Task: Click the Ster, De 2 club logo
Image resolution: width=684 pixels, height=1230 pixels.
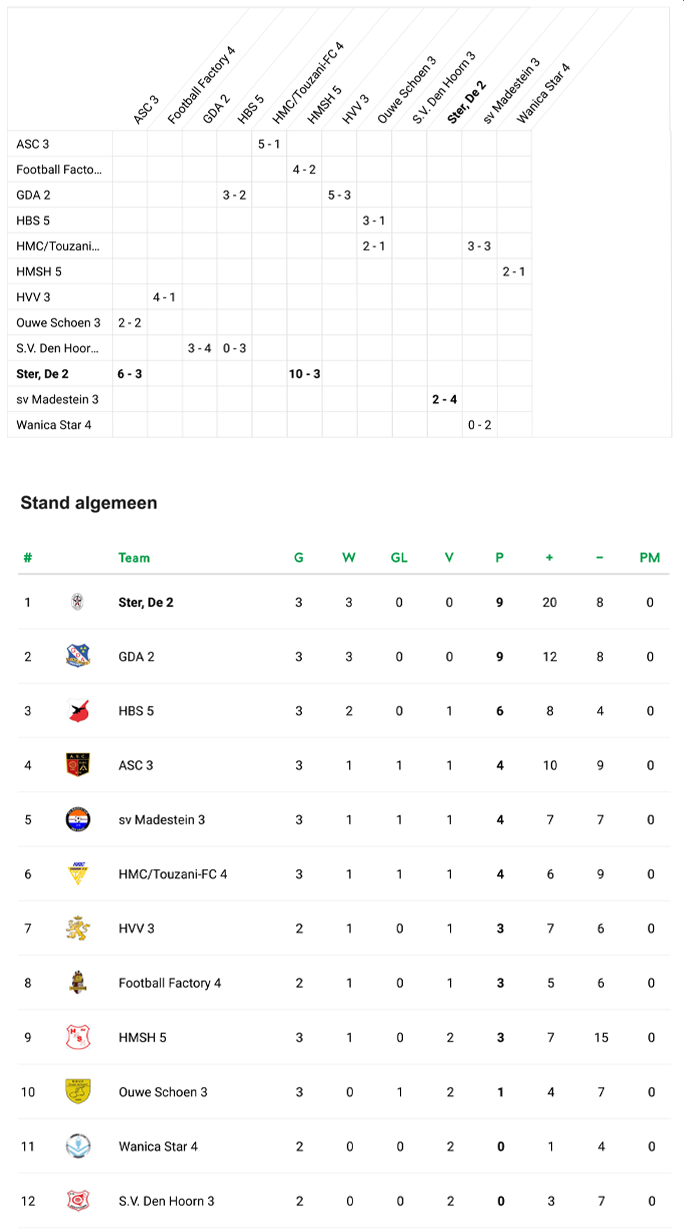Action: pos(78,602)
